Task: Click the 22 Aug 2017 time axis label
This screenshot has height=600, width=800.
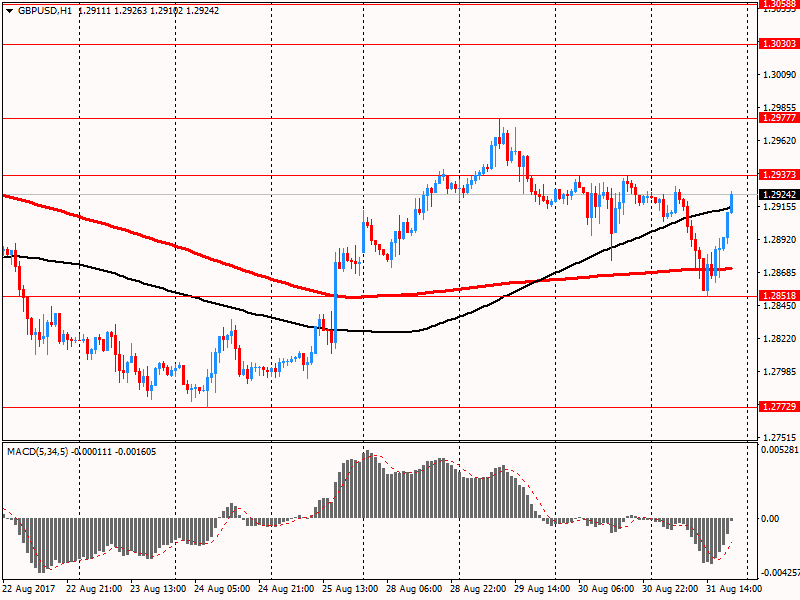Action: tap(29, 589)
